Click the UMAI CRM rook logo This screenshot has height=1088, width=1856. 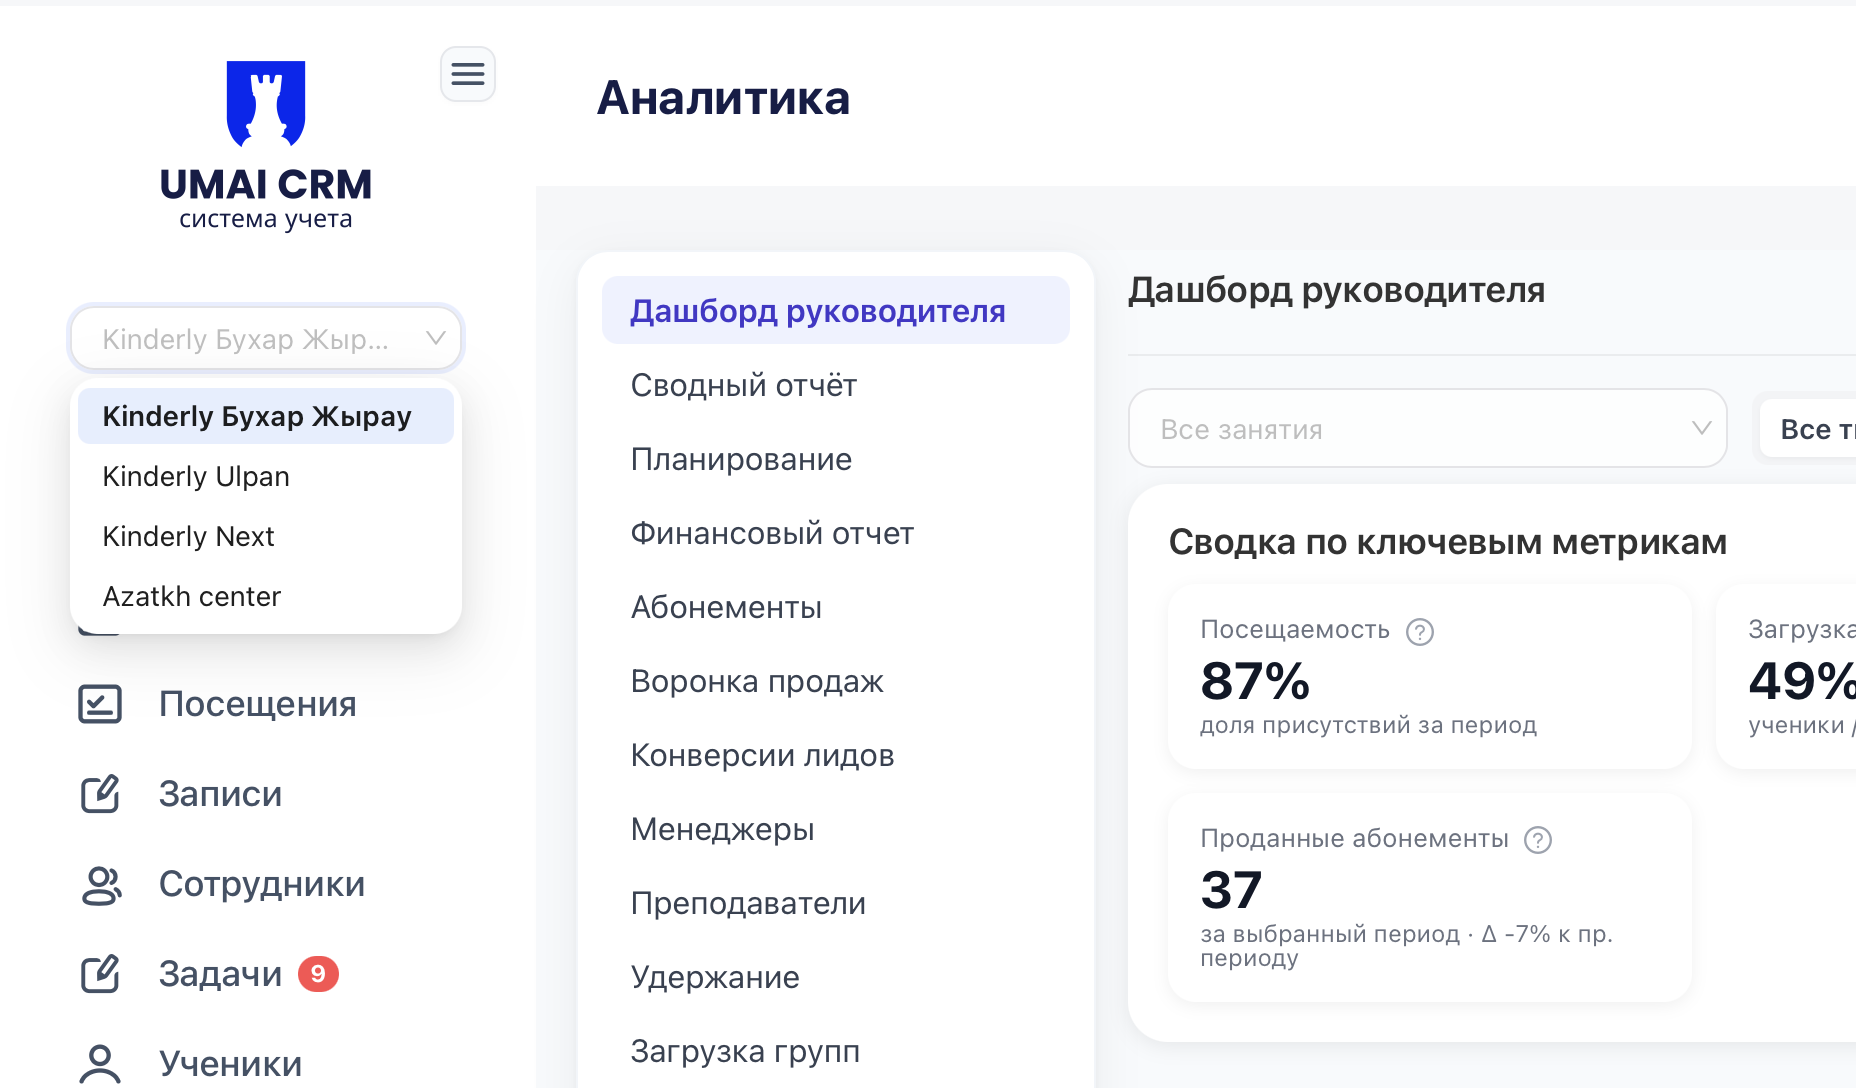point(266,104)
